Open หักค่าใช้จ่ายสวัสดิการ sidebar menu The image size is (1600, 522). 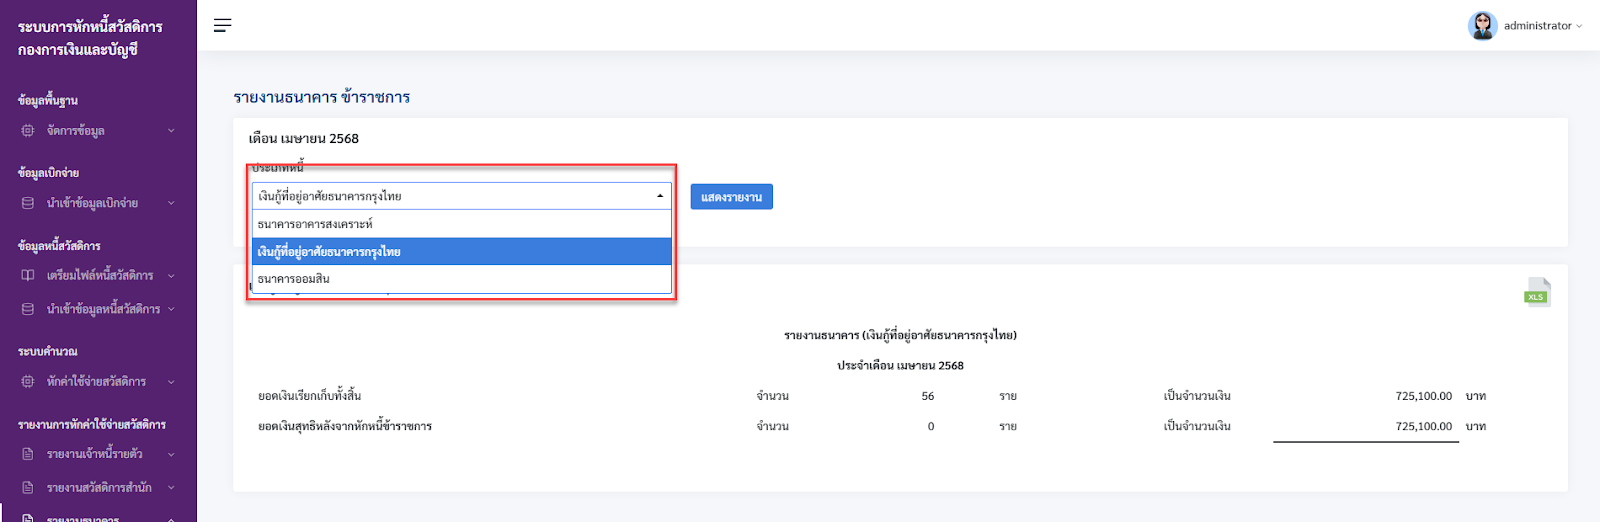pyautogui.click(x=98, y=381)
